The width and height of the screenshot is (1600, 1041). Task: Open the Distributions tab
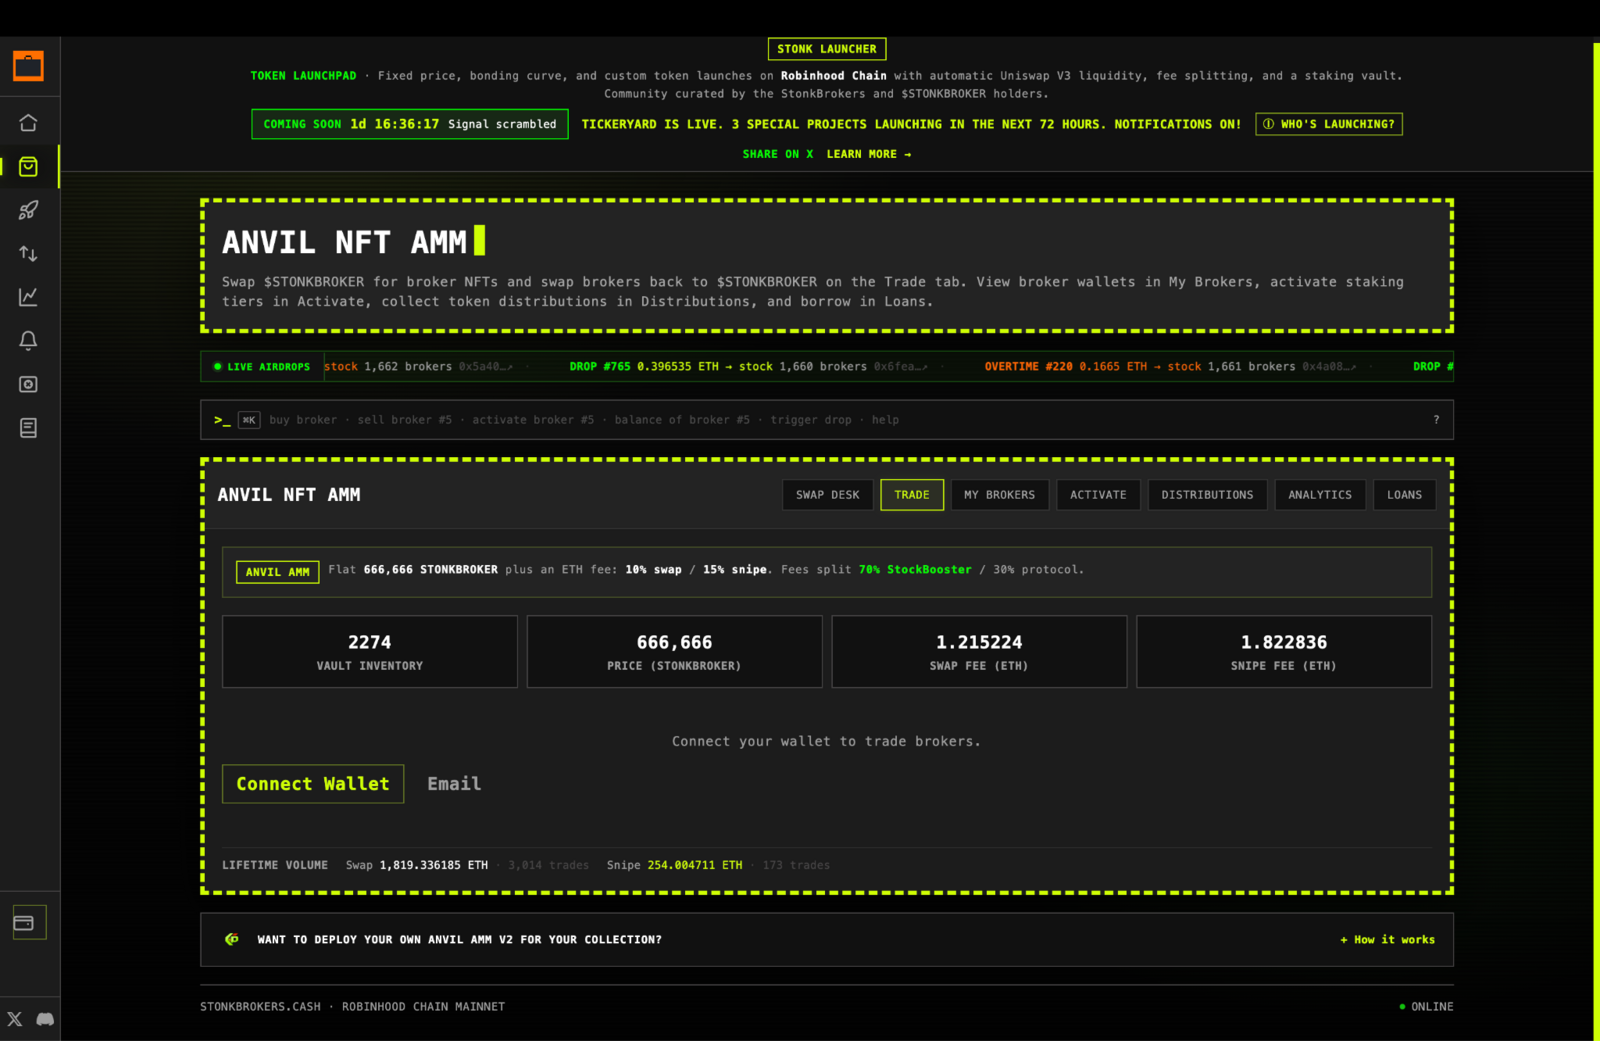(x=1207, y=495)
